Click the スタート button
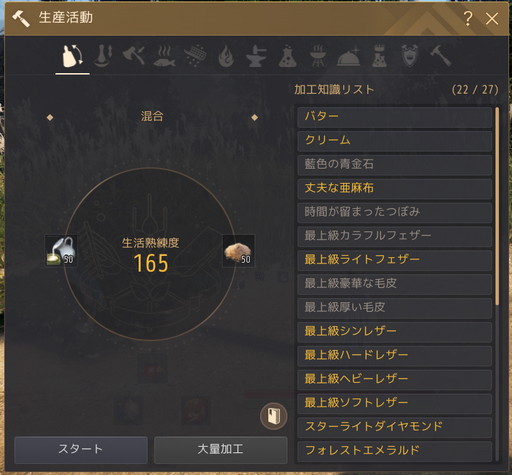This screenshot has width=512, height=475. click(x=81, y=450)
